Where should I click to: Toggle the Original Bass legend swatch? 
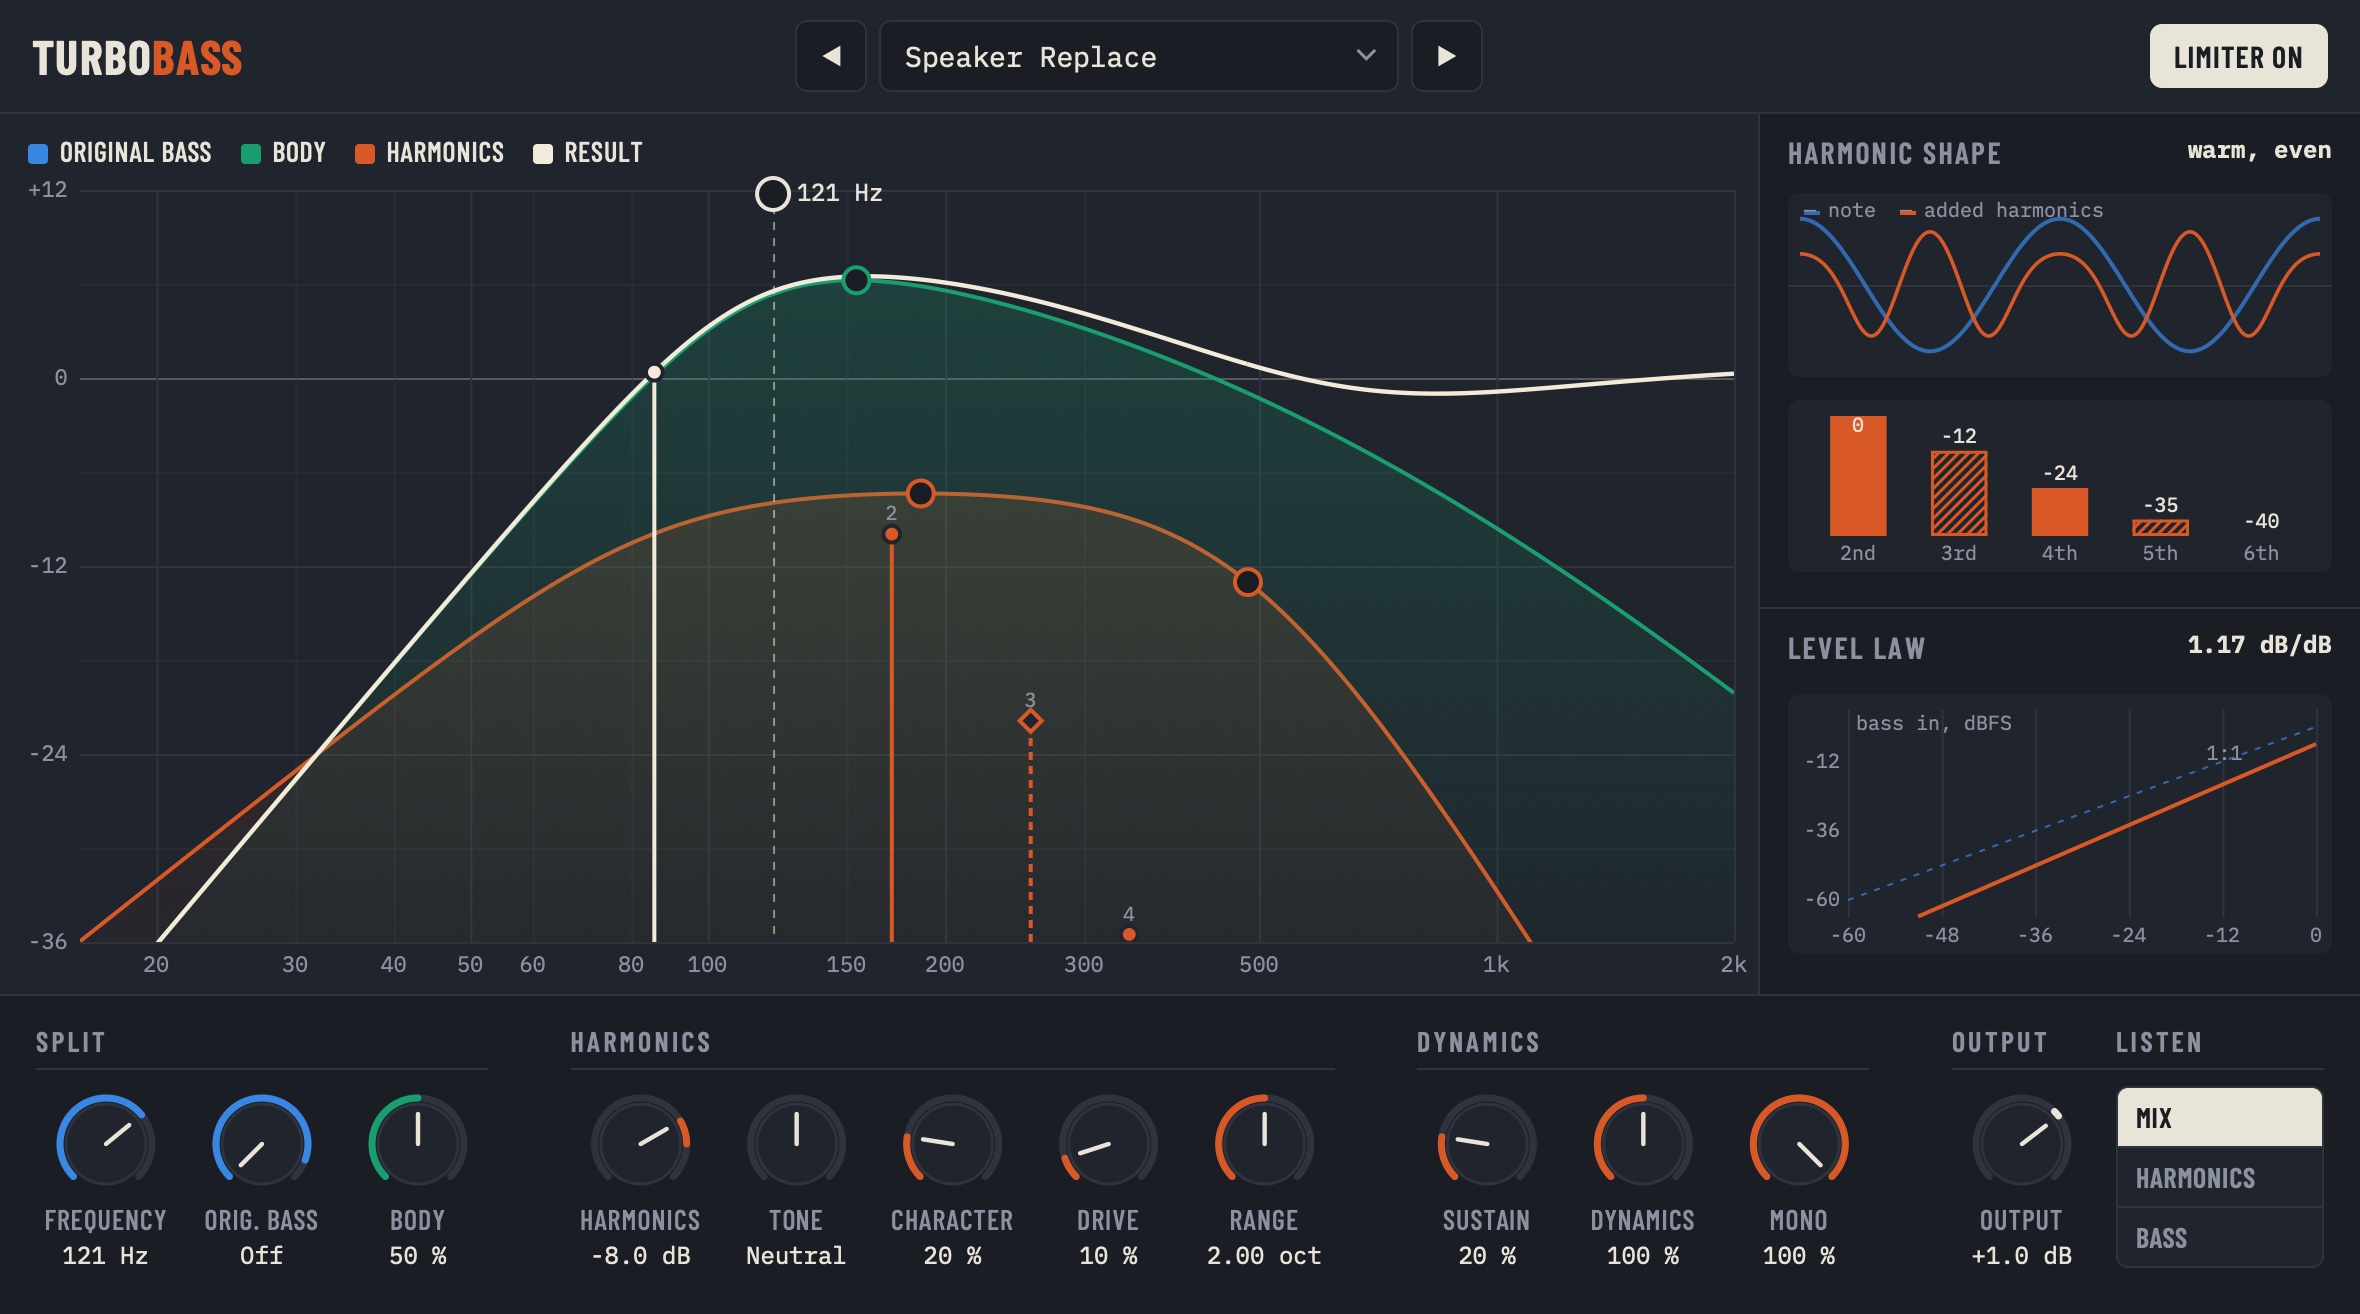pos(38,153)
